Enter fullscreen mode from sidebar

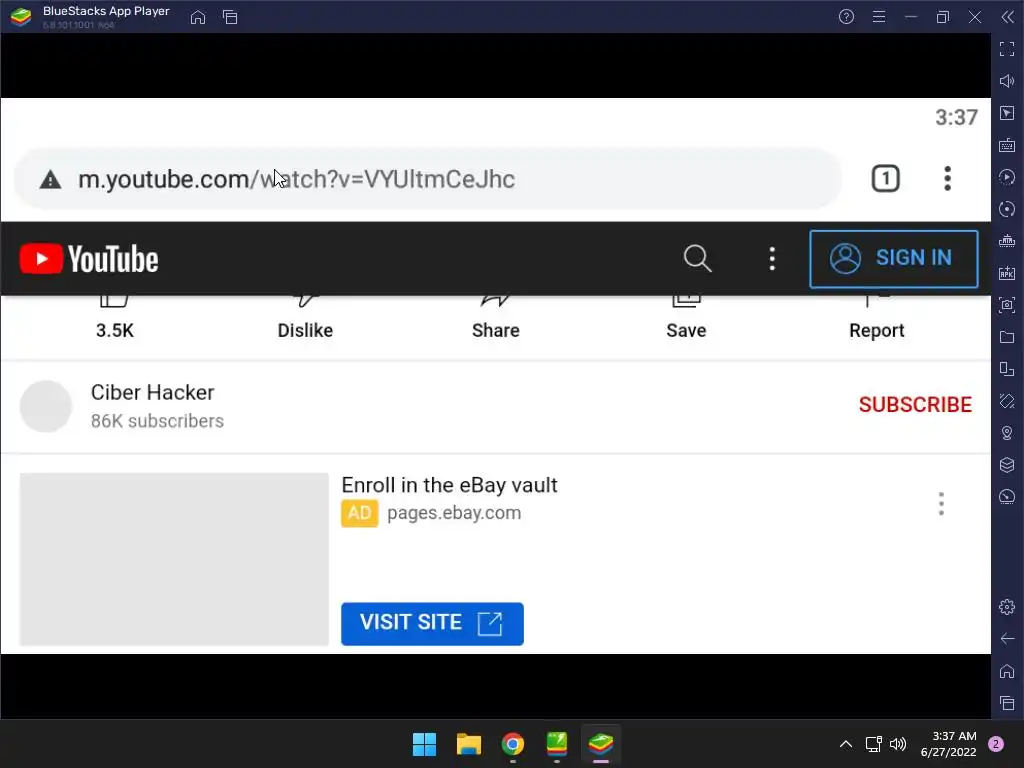[1007, 49]
